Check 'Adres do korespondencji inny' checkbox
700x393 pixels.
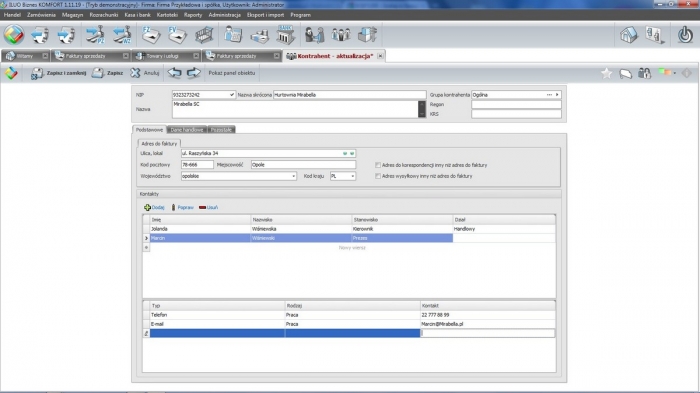point(378,165)
